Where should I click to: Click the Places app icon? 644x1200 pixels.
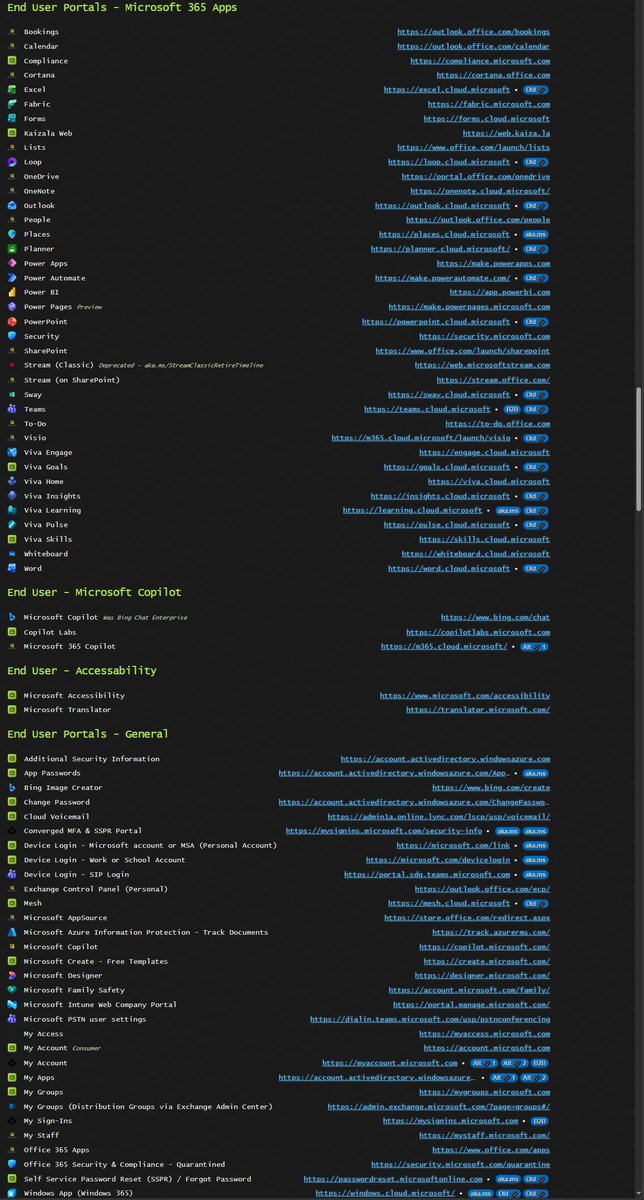(x=12, y=235)
